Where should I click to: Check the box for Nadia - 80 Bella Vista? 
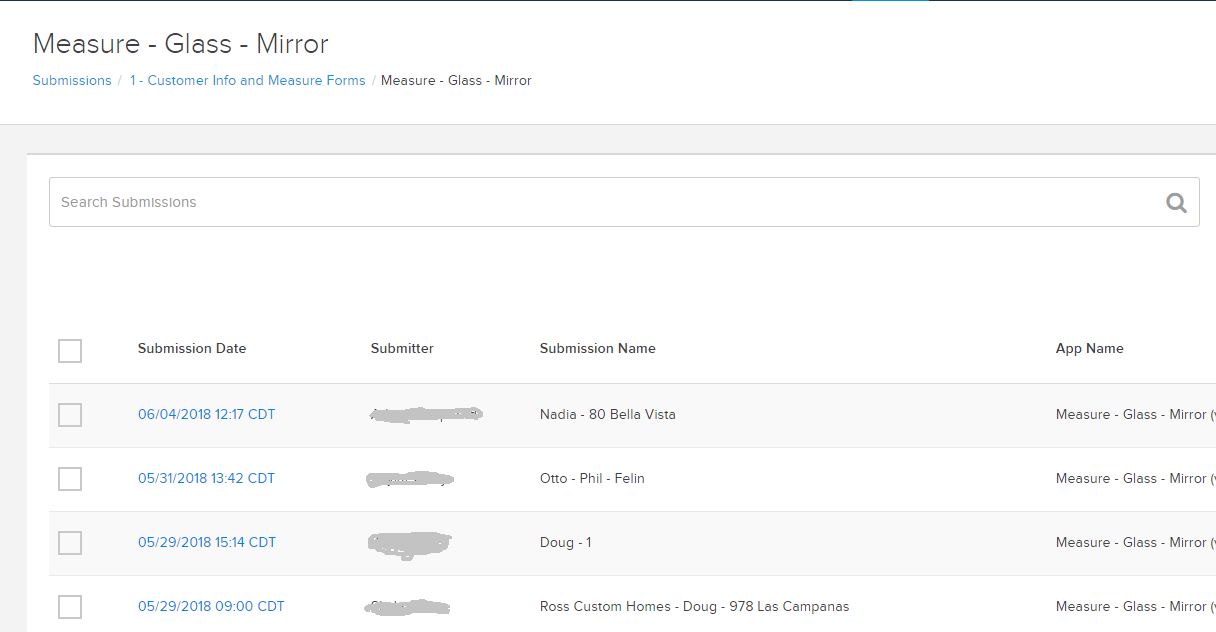click(x=70, y=415)
